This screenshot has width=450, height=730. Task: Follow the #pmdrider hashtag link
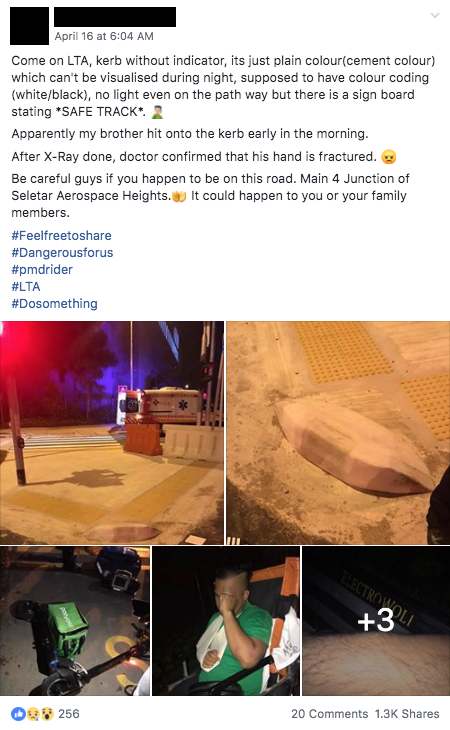[x=42, y=270]
